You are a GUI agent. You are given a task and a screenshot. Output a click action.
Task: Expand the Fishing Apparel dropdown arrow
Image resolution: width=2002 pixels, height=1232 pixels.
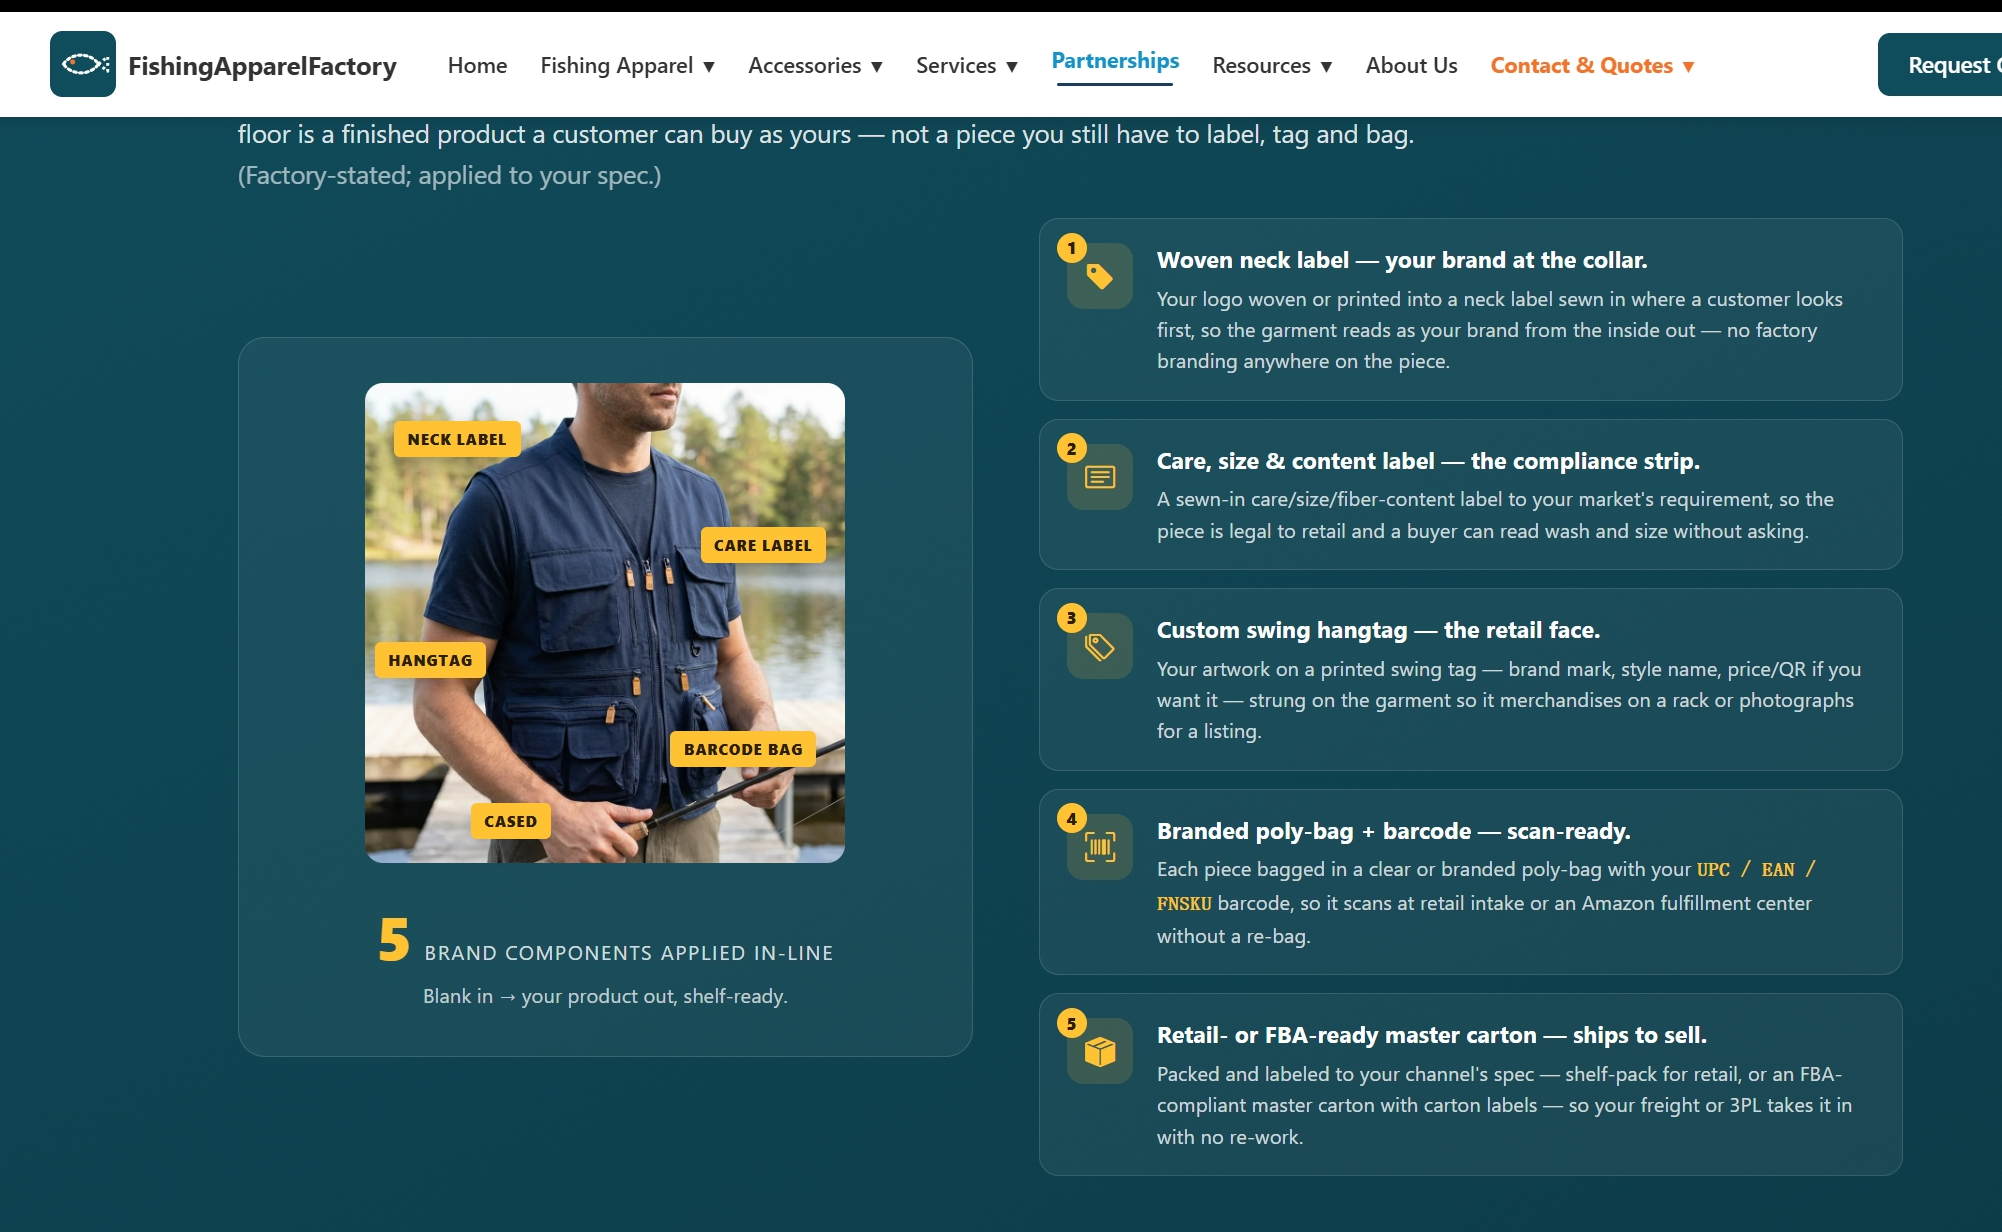(709, 67)
